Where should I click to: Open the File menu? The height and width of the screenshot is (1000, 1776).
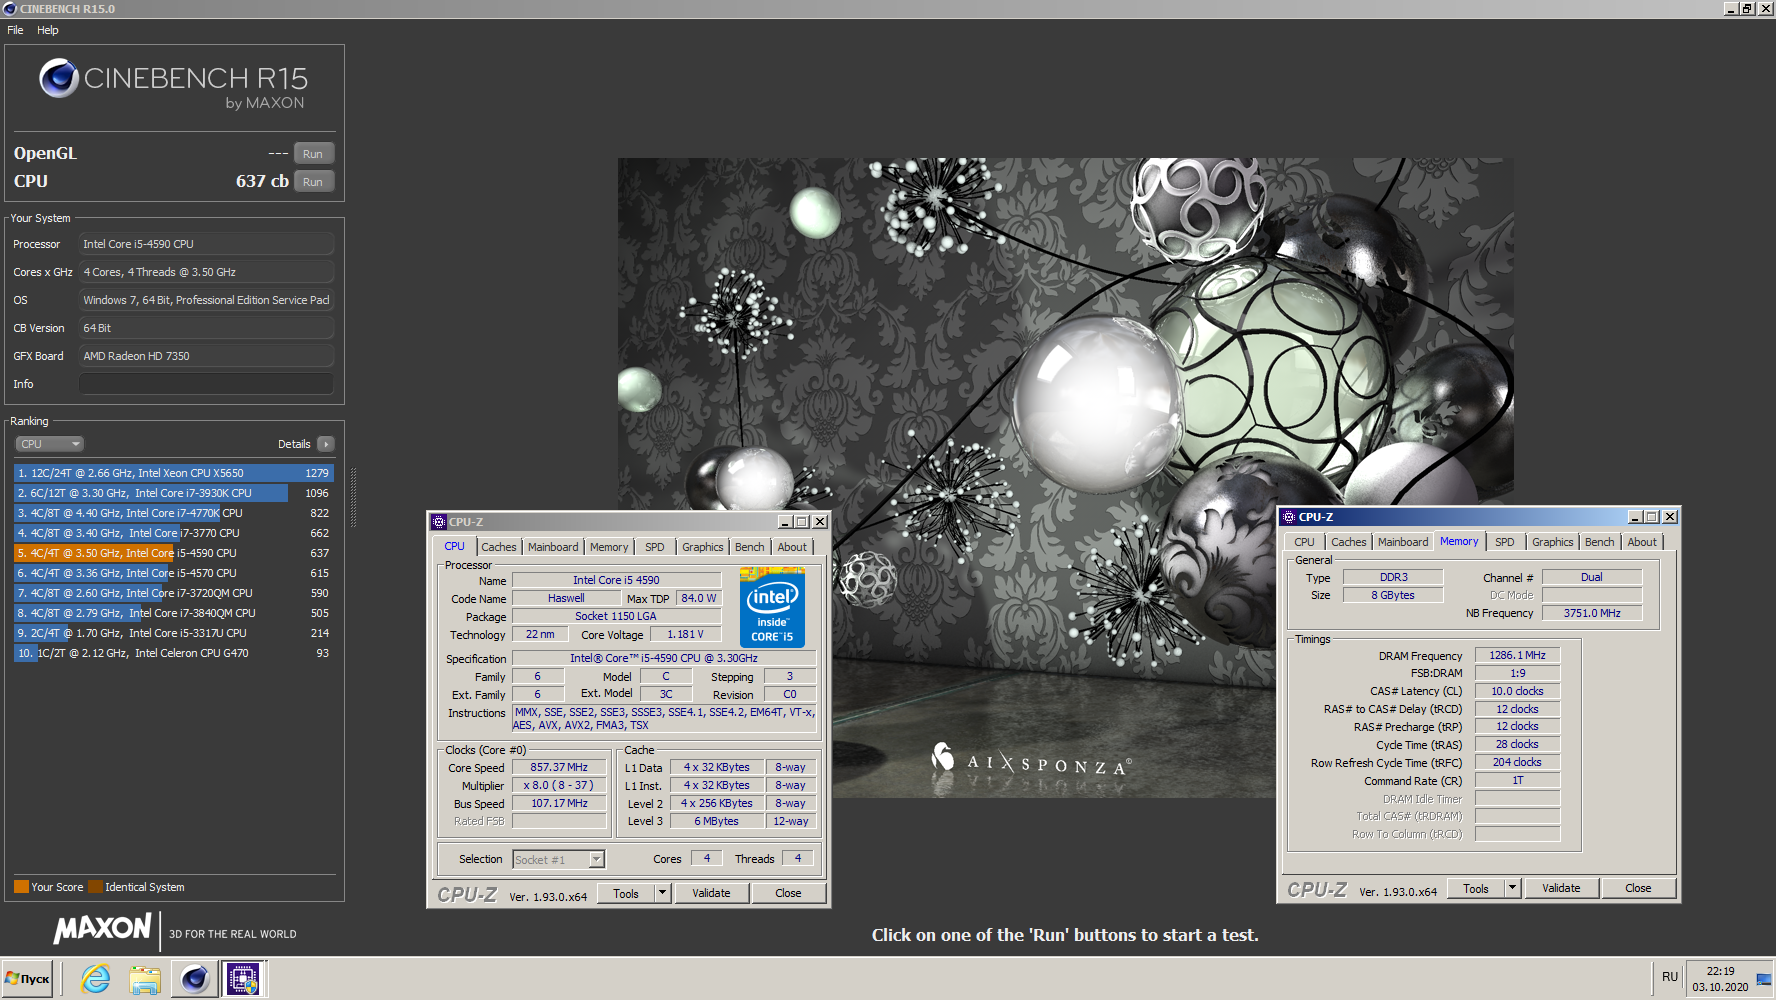(15, 30)
